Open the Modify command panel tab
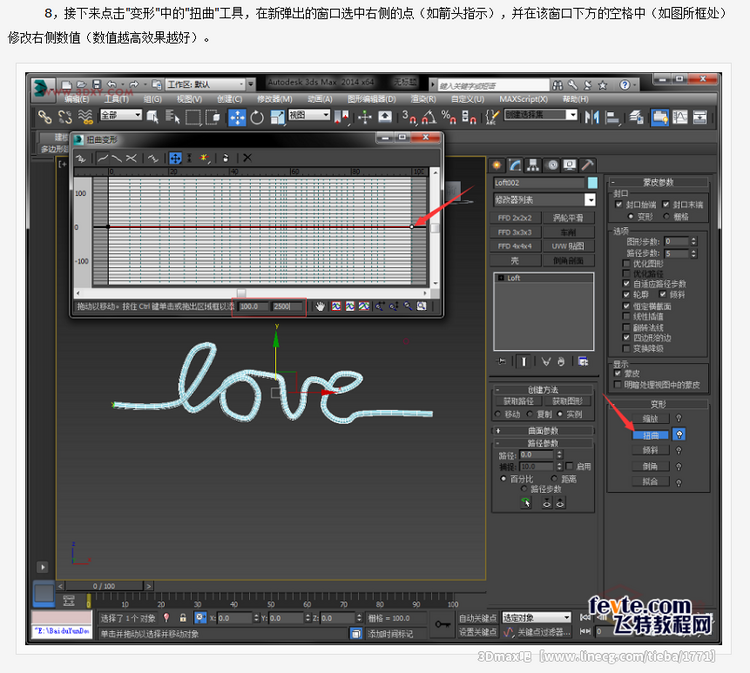Image resolution: width=750 pixels, height=673 pixels. [x=515, y=165]
